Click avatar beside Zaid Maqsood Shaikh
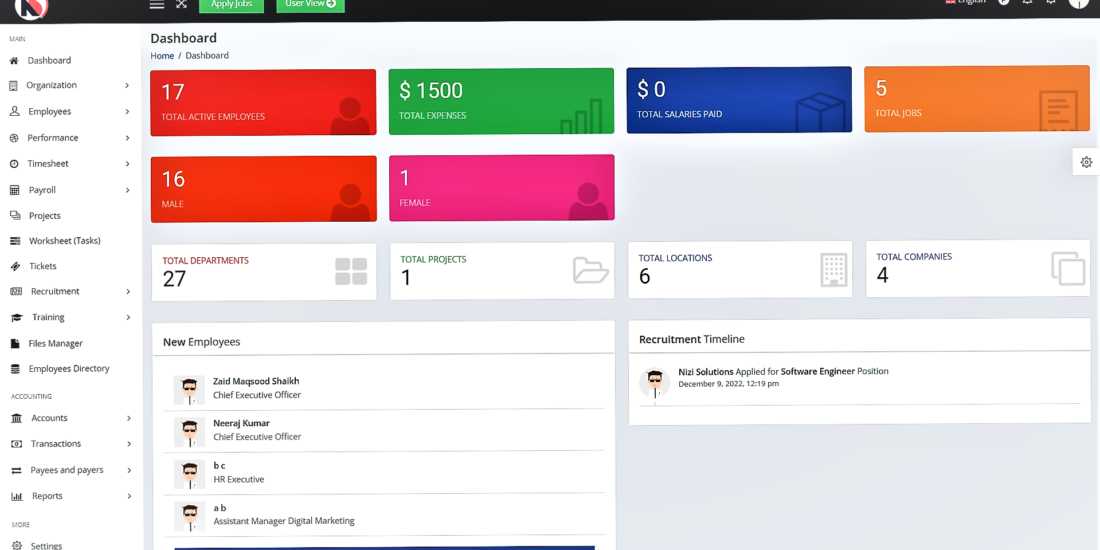 coord(189,390)
